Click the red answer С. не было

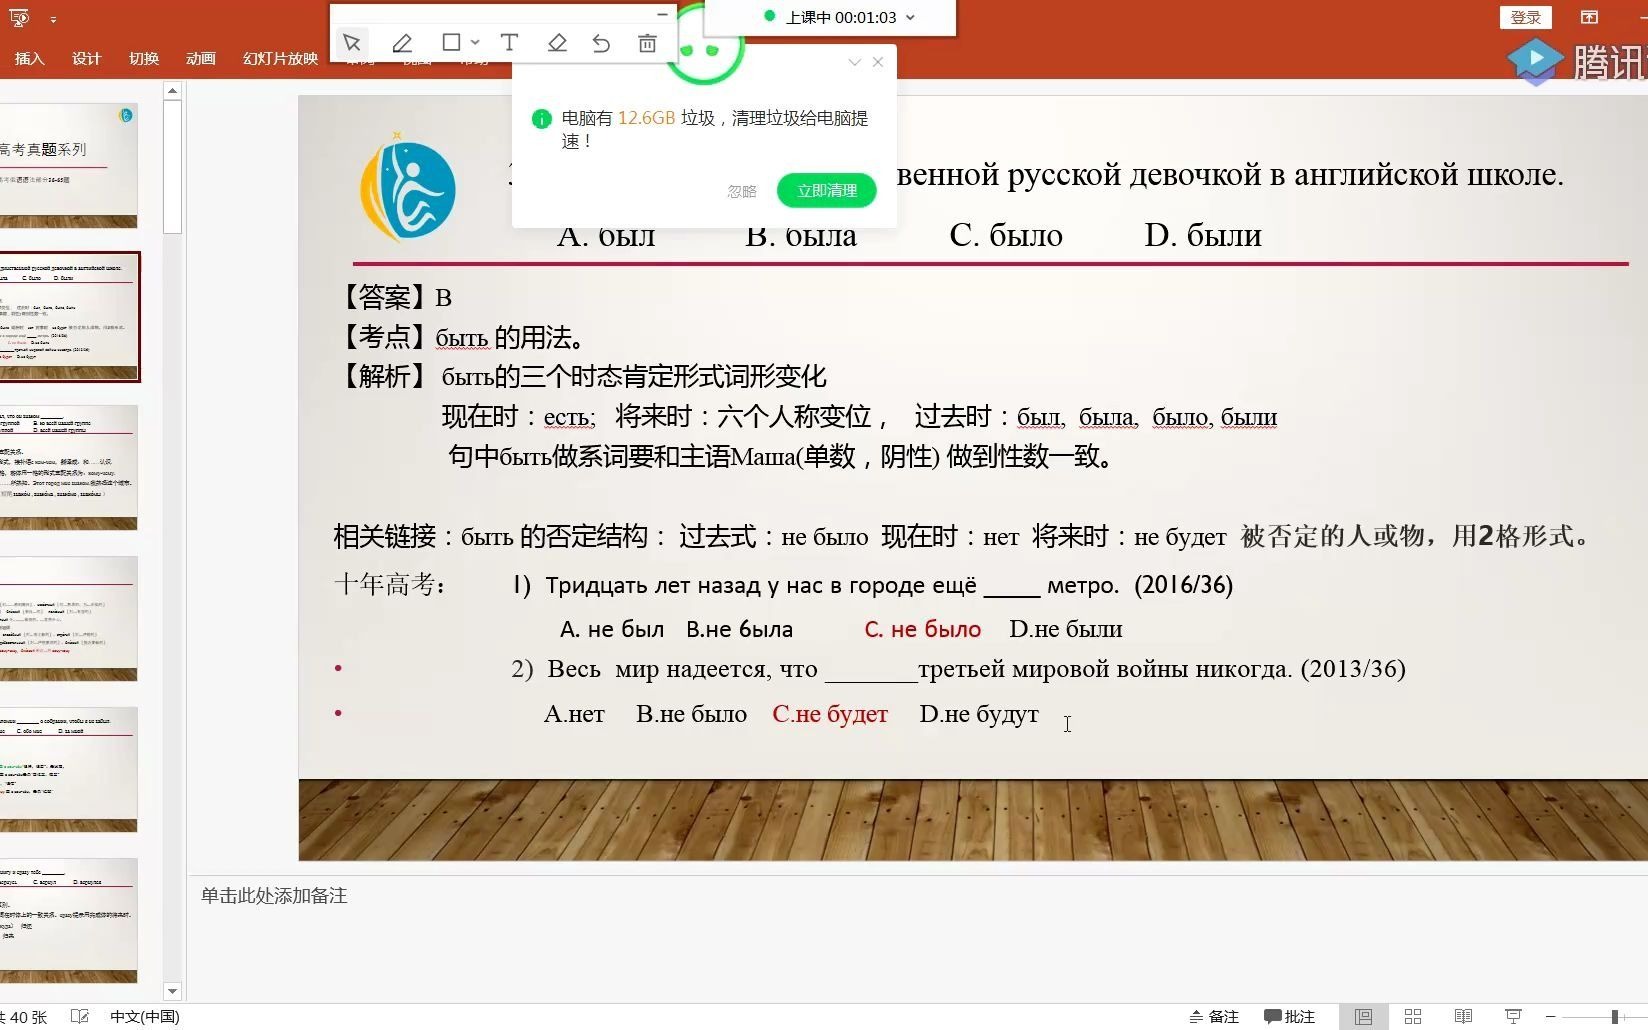coord(923,629)
